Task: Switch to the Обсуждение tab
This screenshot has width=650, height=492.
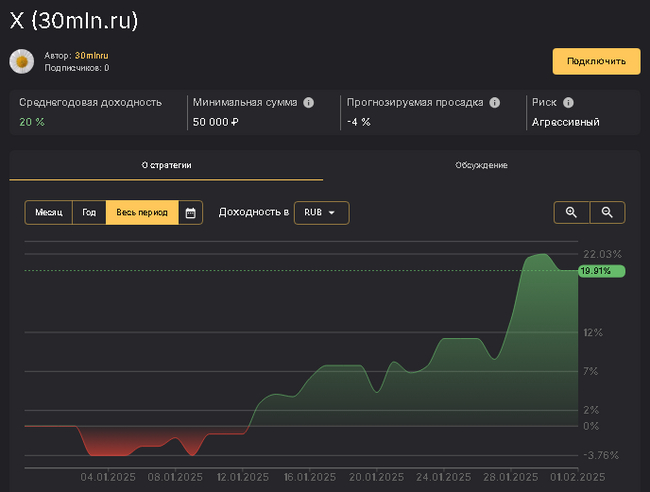Action: coord(481,165)
